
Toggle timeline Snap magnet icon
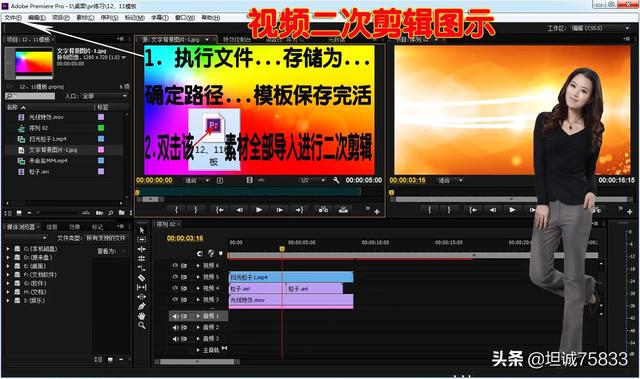point(200,253)
